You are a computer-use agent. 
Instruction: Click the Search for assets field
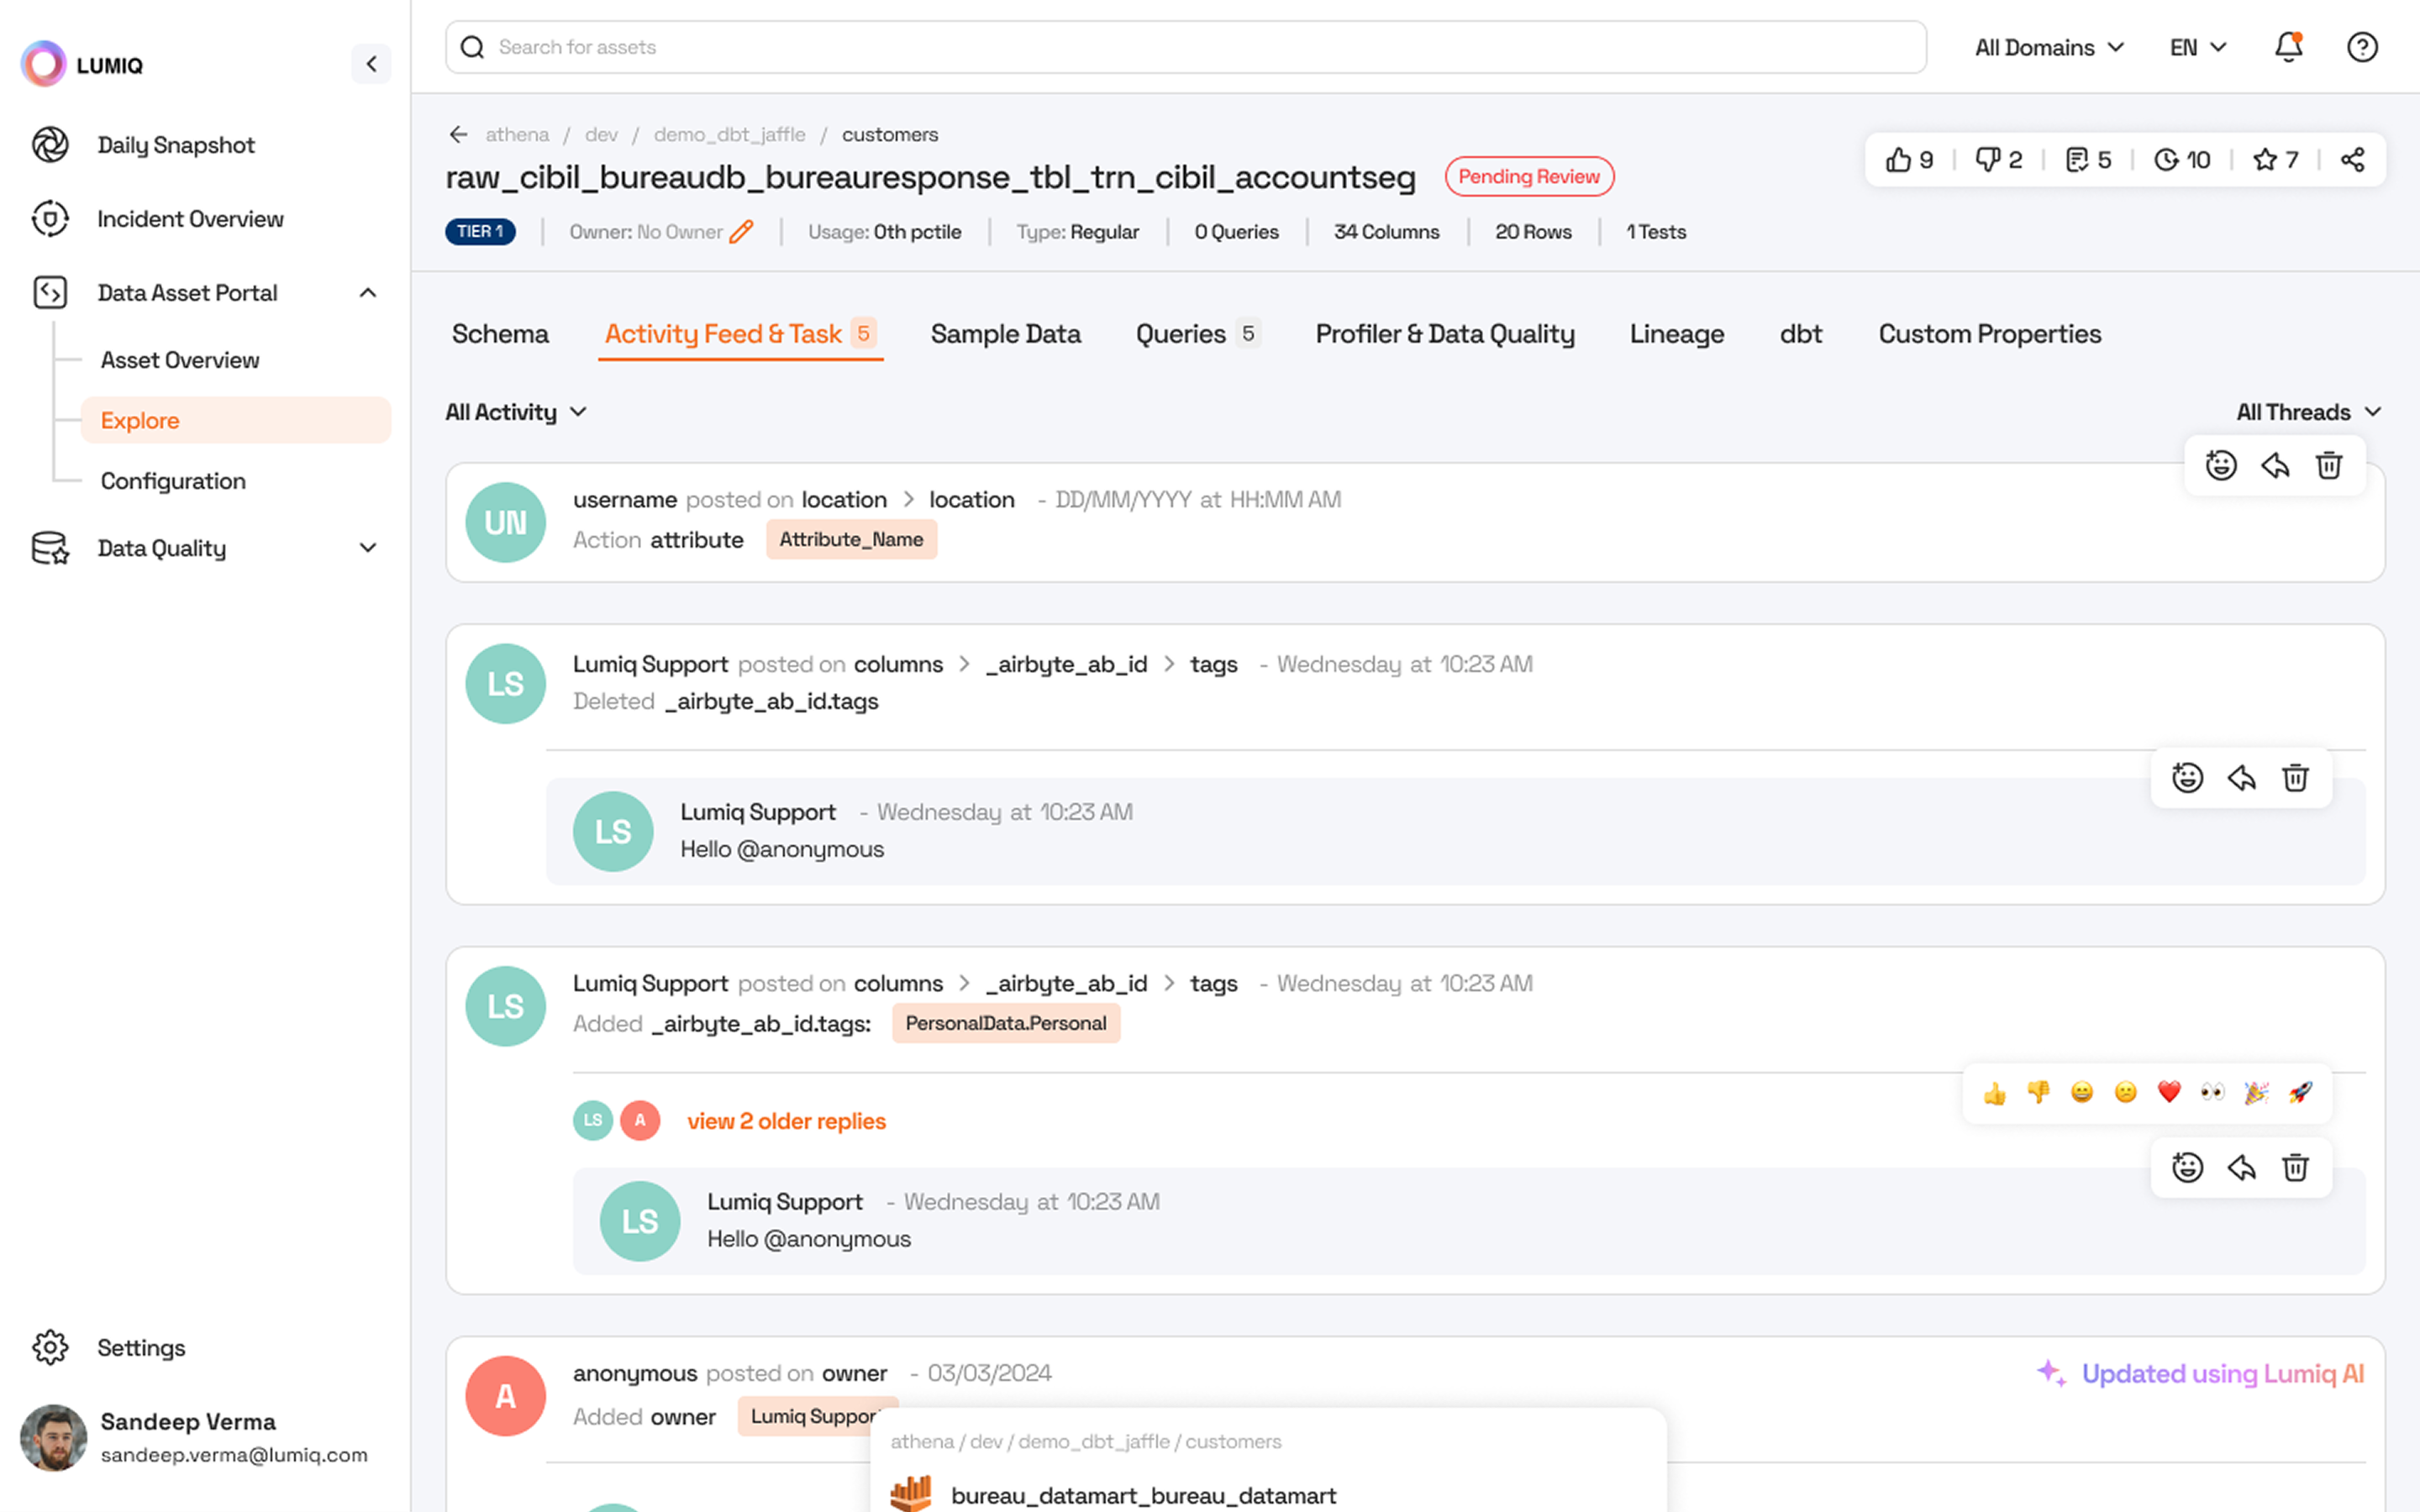pyautogui.click(x=1185, y=47)
